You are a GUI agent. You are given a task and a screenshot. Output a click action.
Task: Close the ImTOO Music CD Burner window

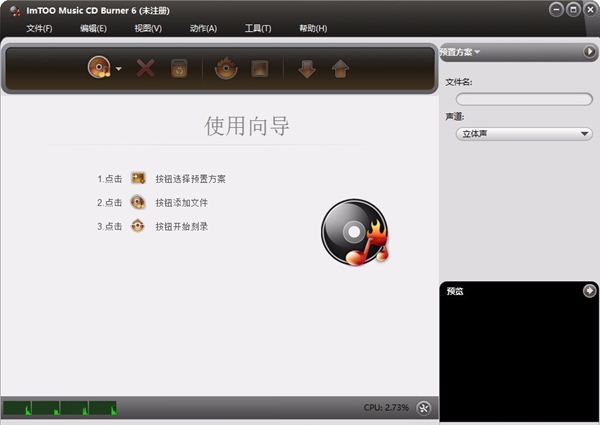[x=590, y=10]
